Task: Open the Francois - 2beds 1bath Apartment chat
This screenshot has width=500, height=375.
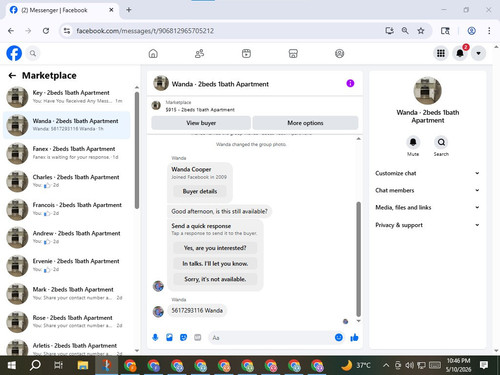Action: coord(67,209)
